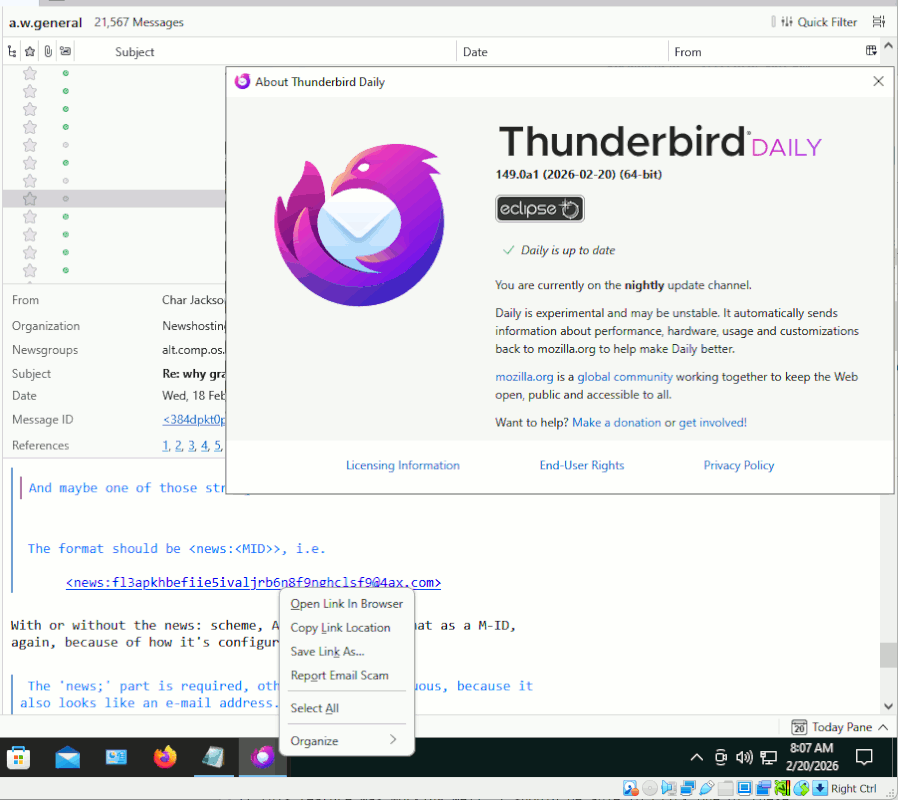The image size is (898, 800).
Task: Open reference number 3
Action: click(x=191, y=446)
